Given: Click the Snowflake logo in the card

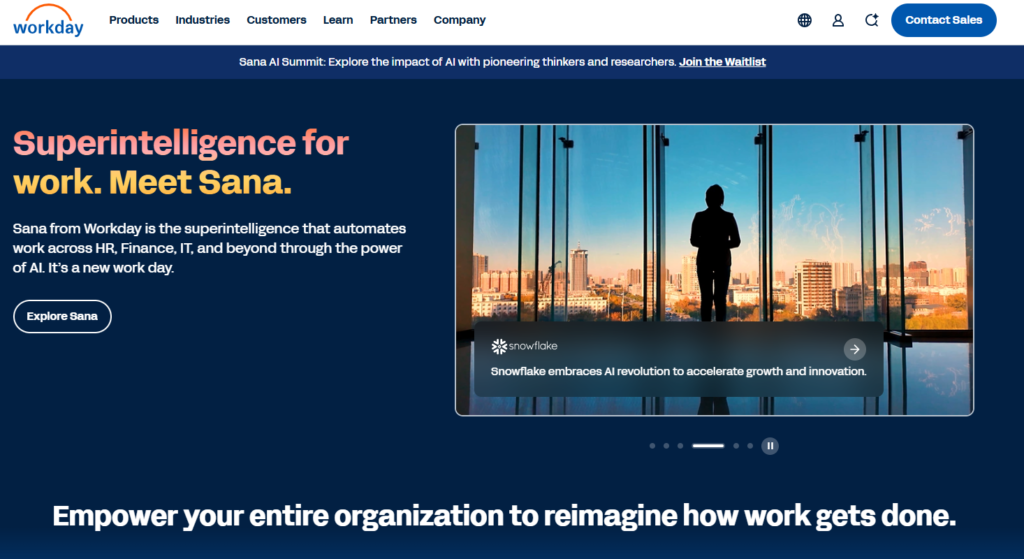Looking at the screenshot, I should [x=524, y=346].
